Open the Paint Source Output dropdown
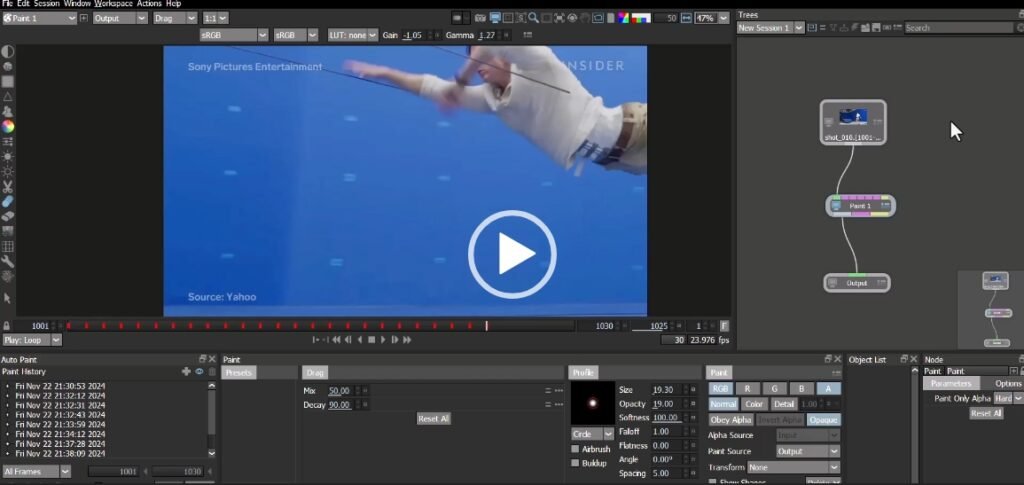 (808, 451)
